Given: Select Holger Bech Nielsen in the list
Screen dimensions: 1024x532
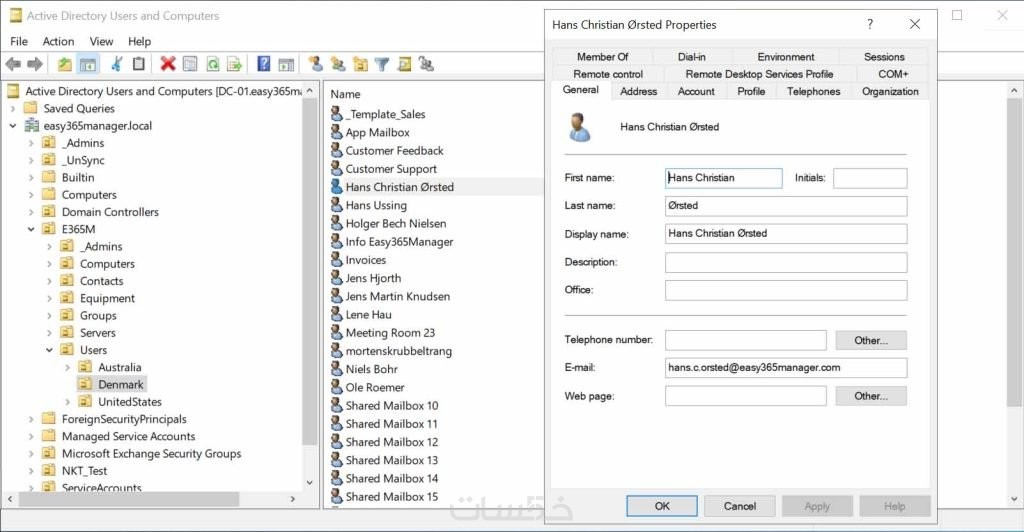Looking at the screenshot, I should pos(396,223).
